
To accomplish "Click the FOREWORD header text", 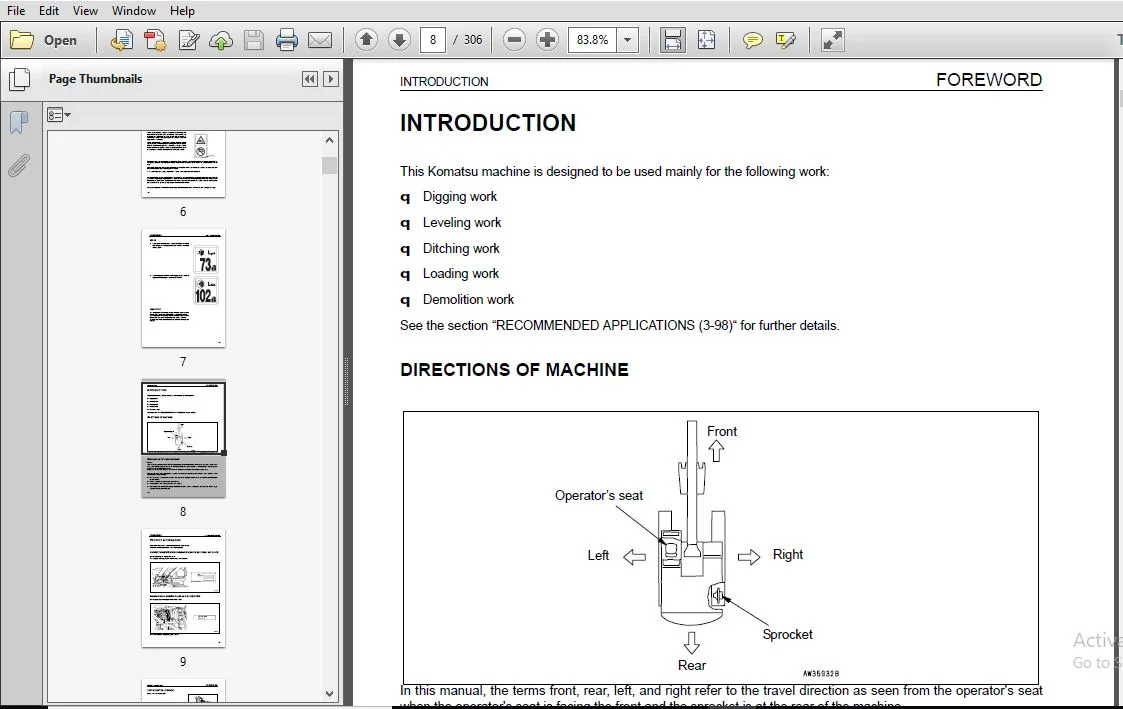I will pyautogui.click(x=989, y=79).
